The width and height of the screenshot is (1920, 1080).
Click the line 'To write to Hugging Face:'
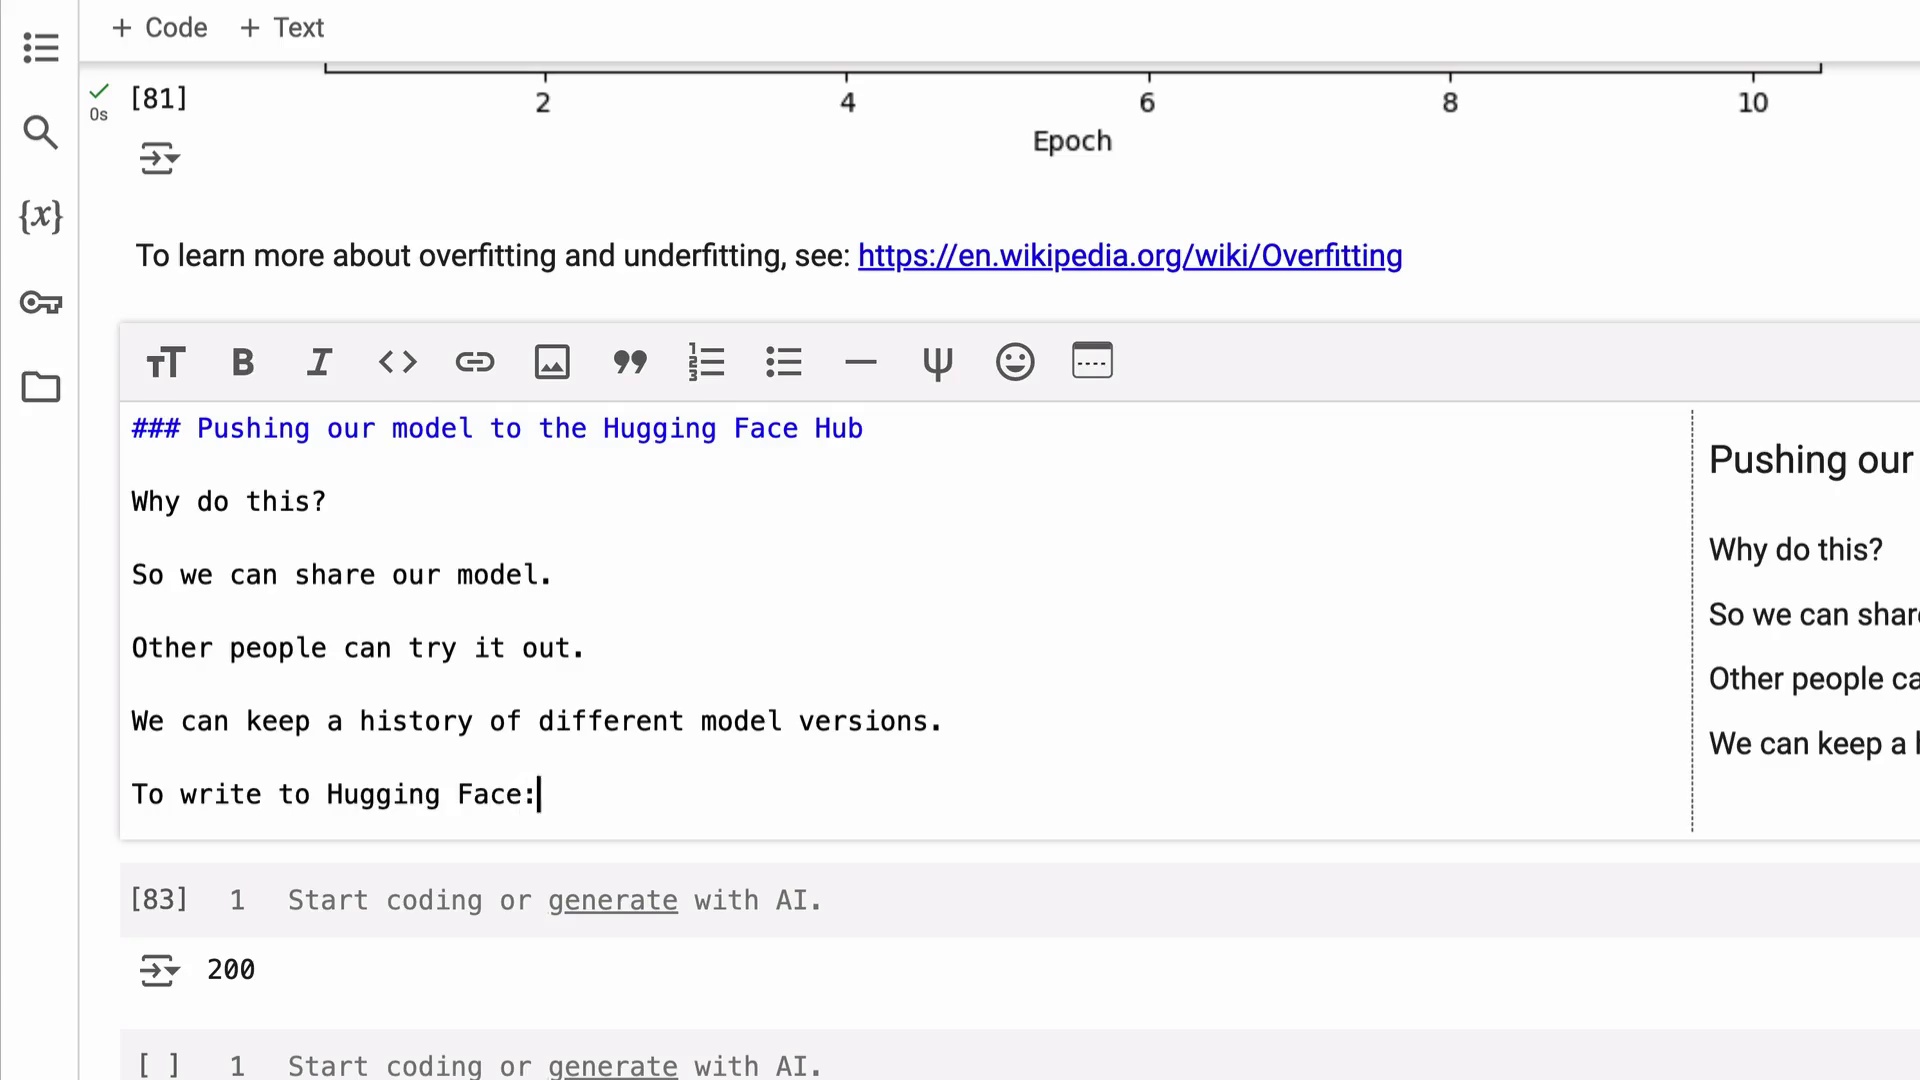(334, 795)
